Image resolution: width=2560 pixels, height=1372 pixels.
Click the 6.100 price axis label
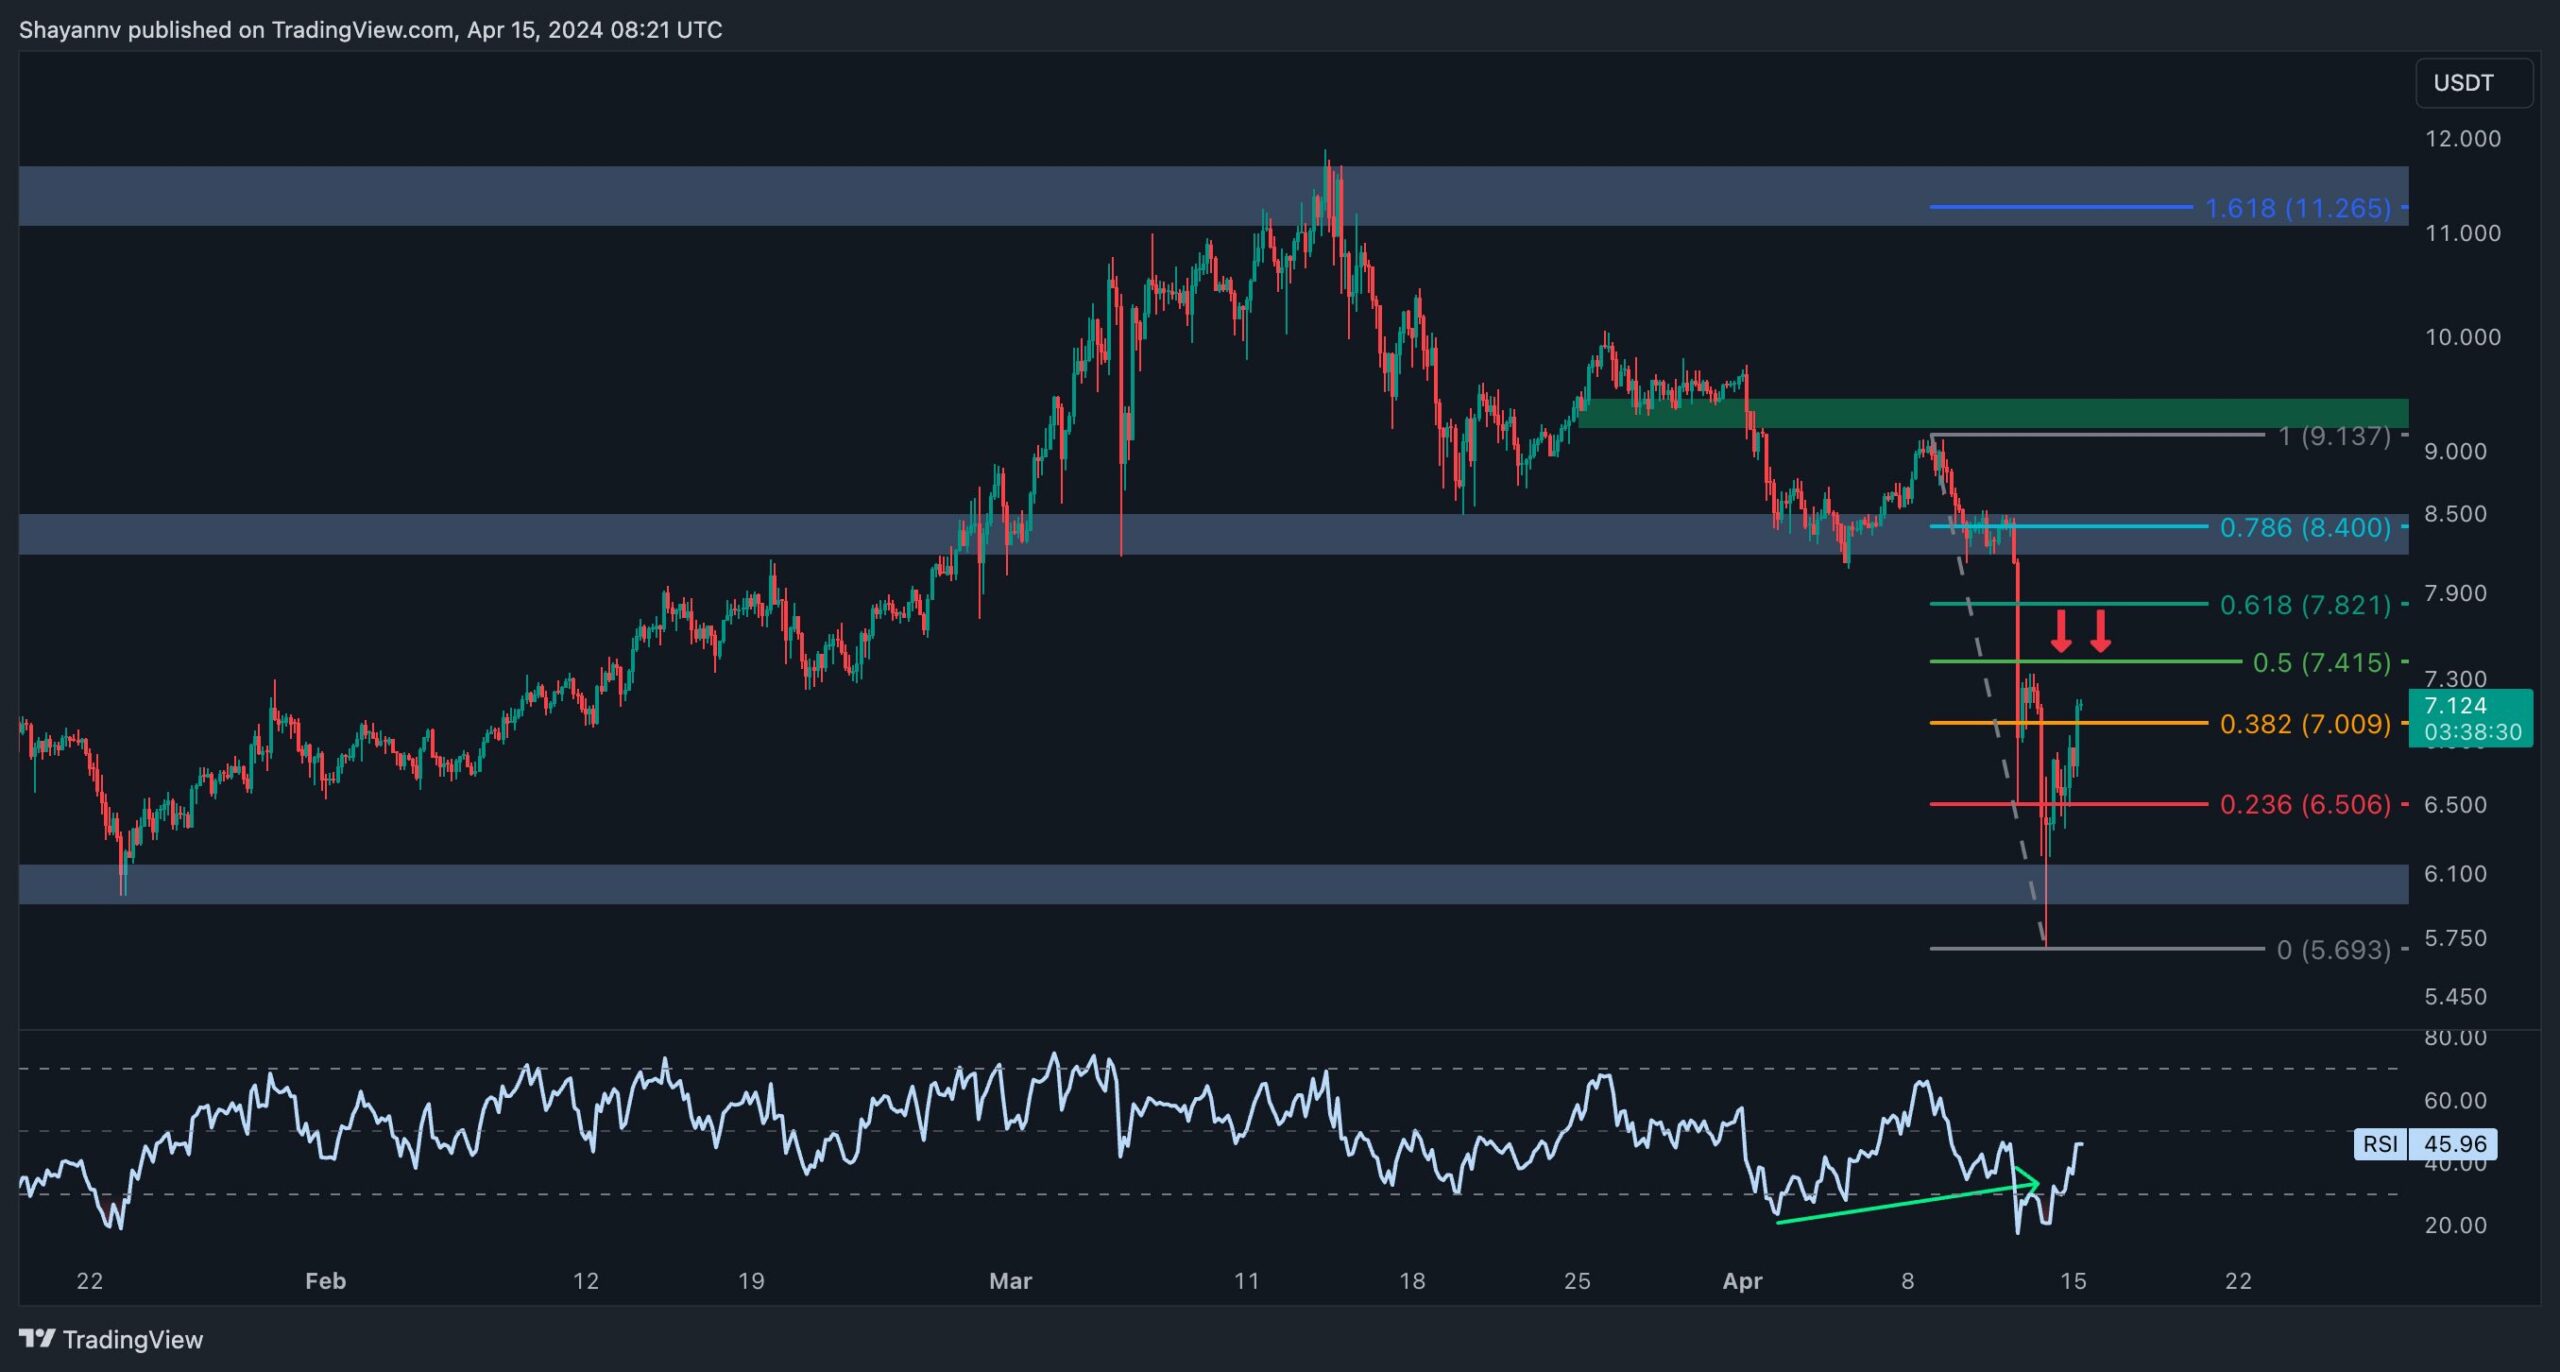(x=2455, y=873)
